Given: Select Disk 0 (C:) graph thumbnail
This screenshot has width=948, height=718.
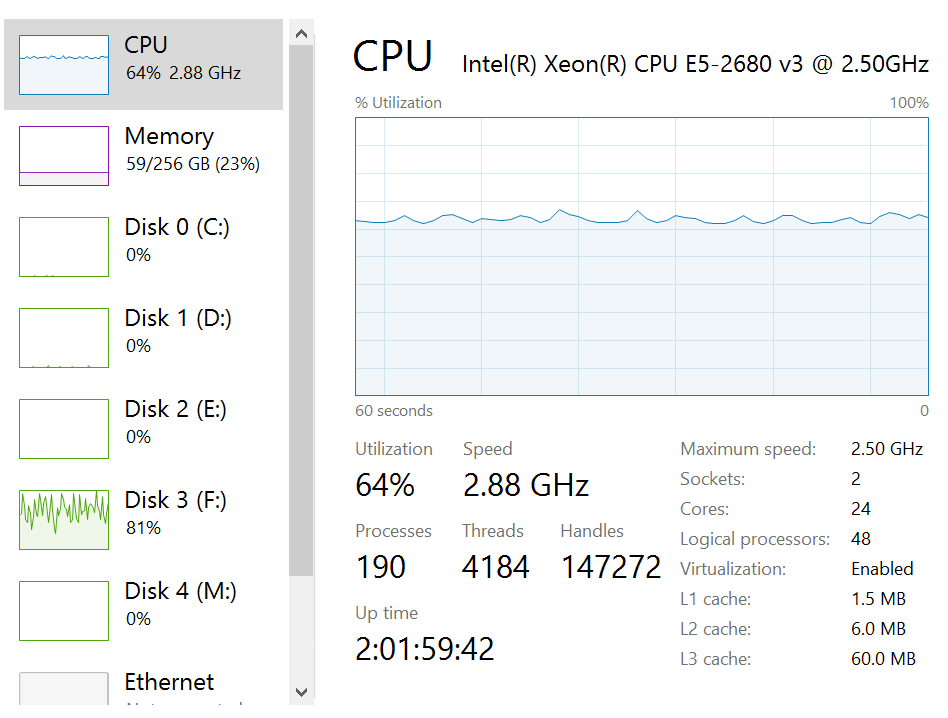Looking at the screenshot, I should [x=64, y=247].
